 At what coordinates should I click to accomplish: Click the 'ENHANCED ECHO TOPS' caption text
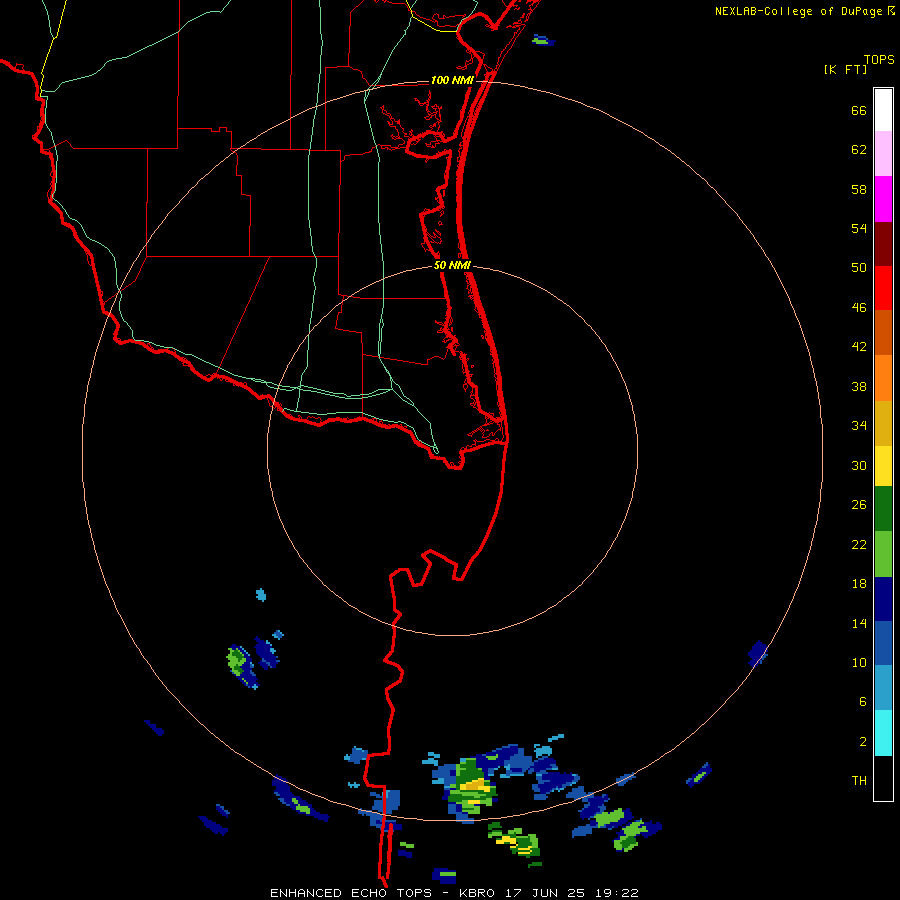click(351, 893)
